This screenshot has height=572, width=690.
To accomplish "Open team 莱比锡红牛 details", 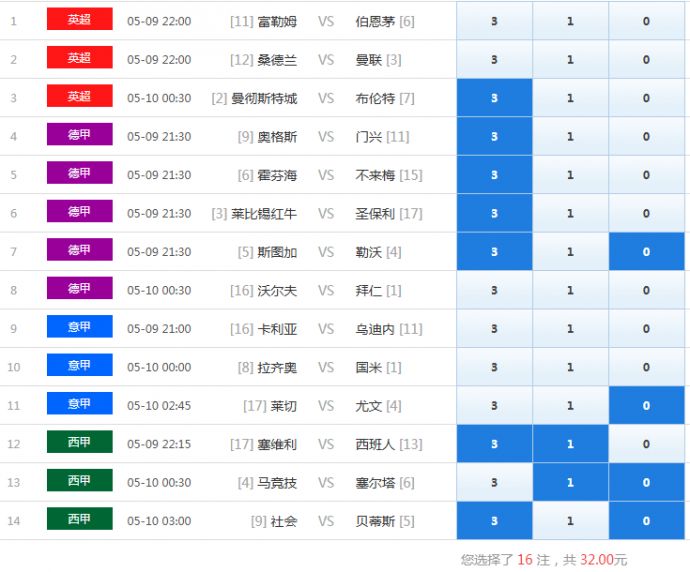I will click(x=264, y=213).
